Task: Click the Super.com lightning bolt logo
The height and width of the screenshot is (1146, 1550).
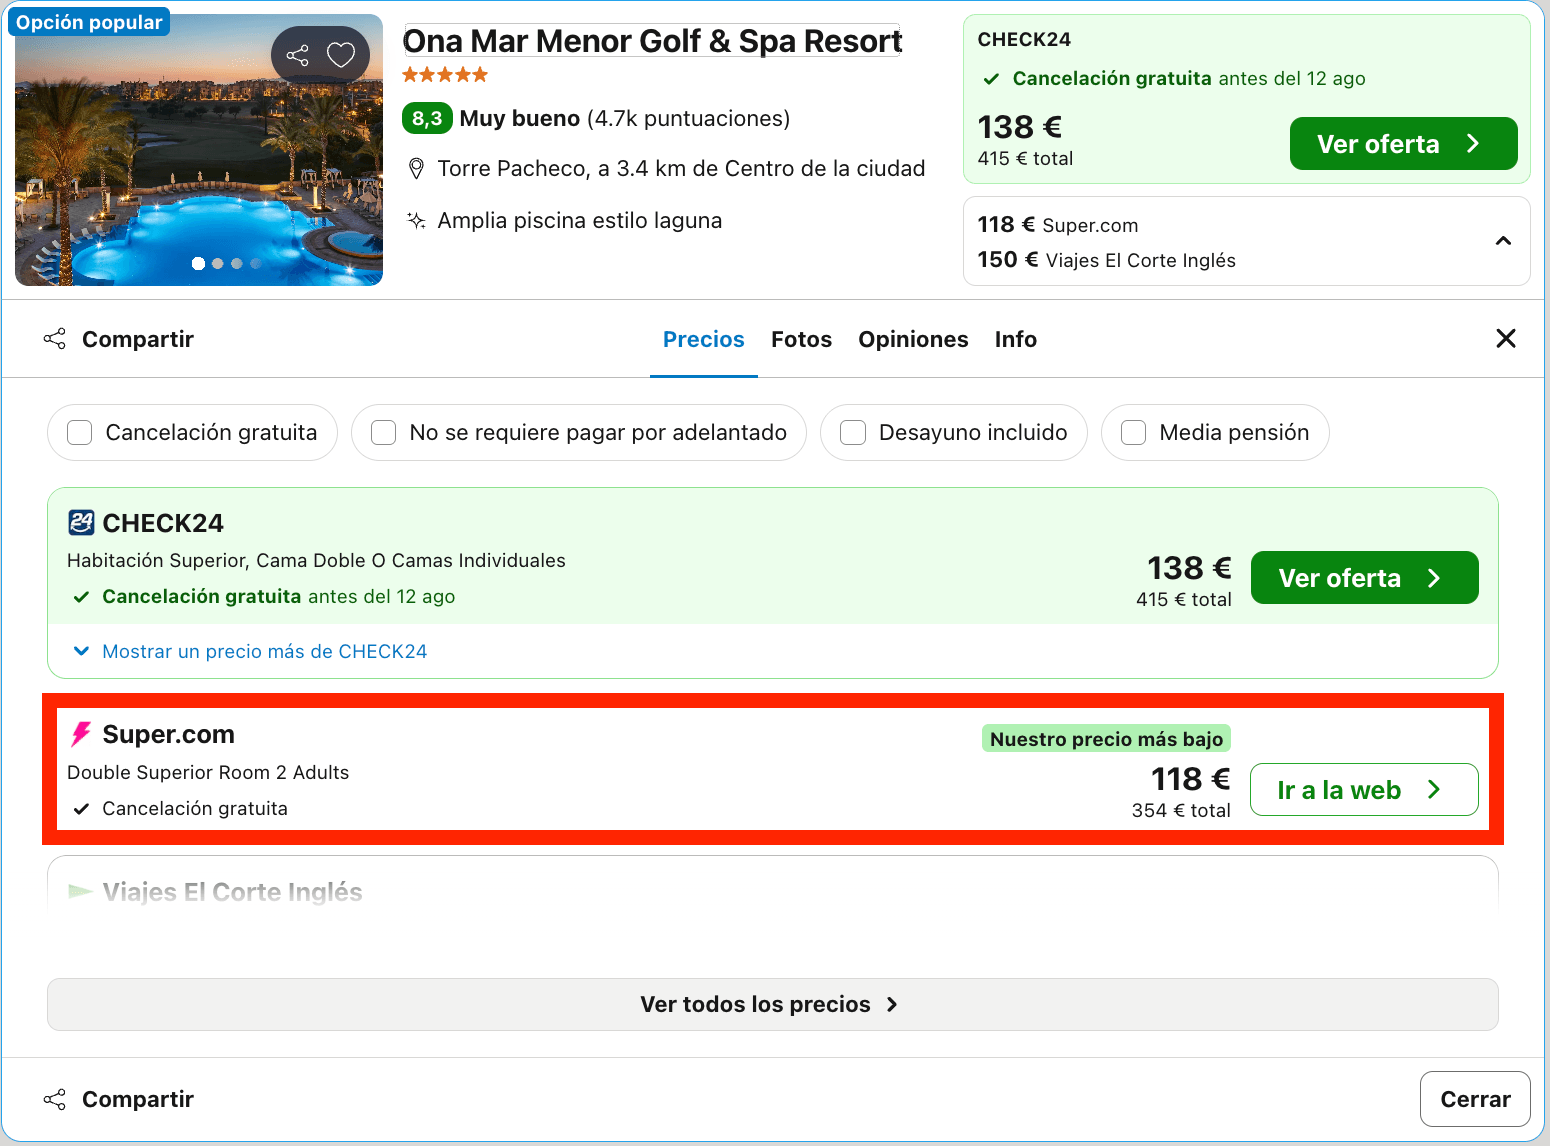Action: (x=81, y=735)
